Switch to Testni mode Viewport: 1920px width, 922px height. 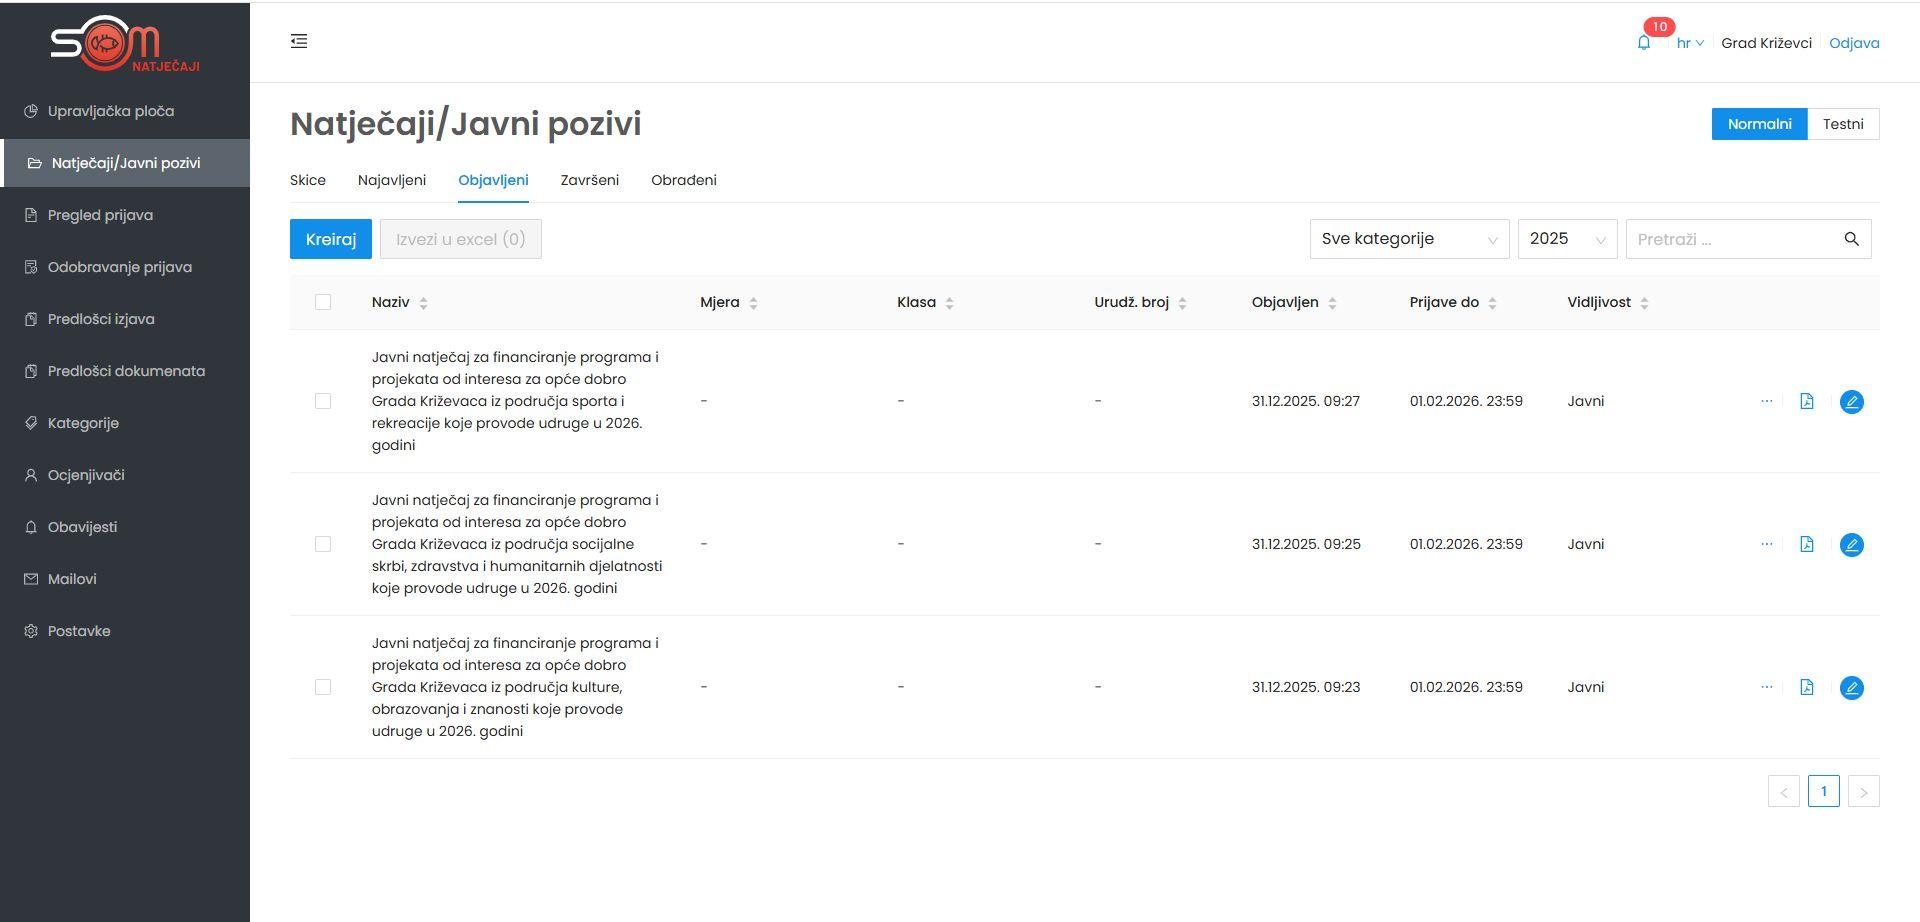[x=1842, y=124]
